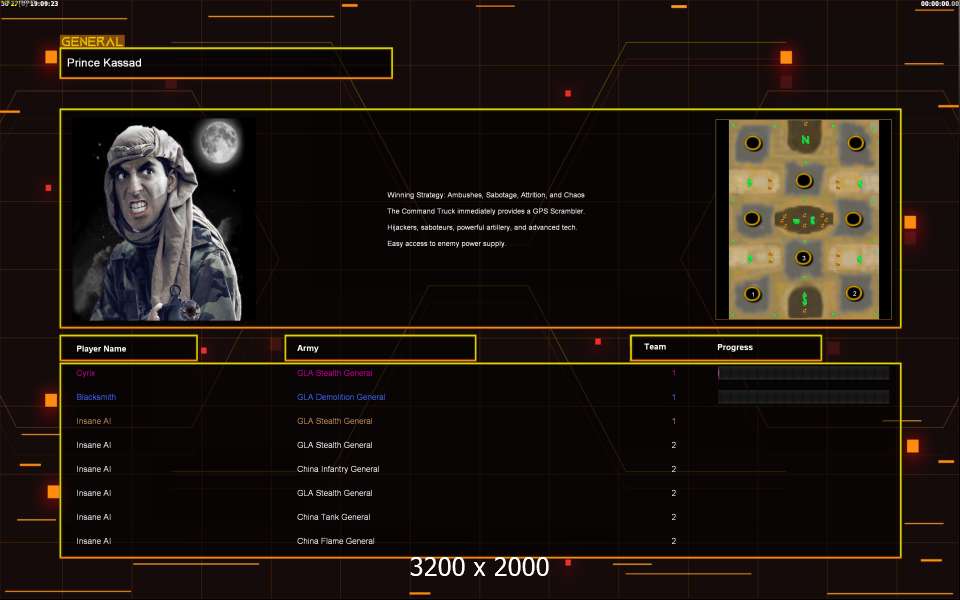Click Blacksmith's loading progress bar
The height and width of the screenshot is (600, 960).
[x=803, y=397]
